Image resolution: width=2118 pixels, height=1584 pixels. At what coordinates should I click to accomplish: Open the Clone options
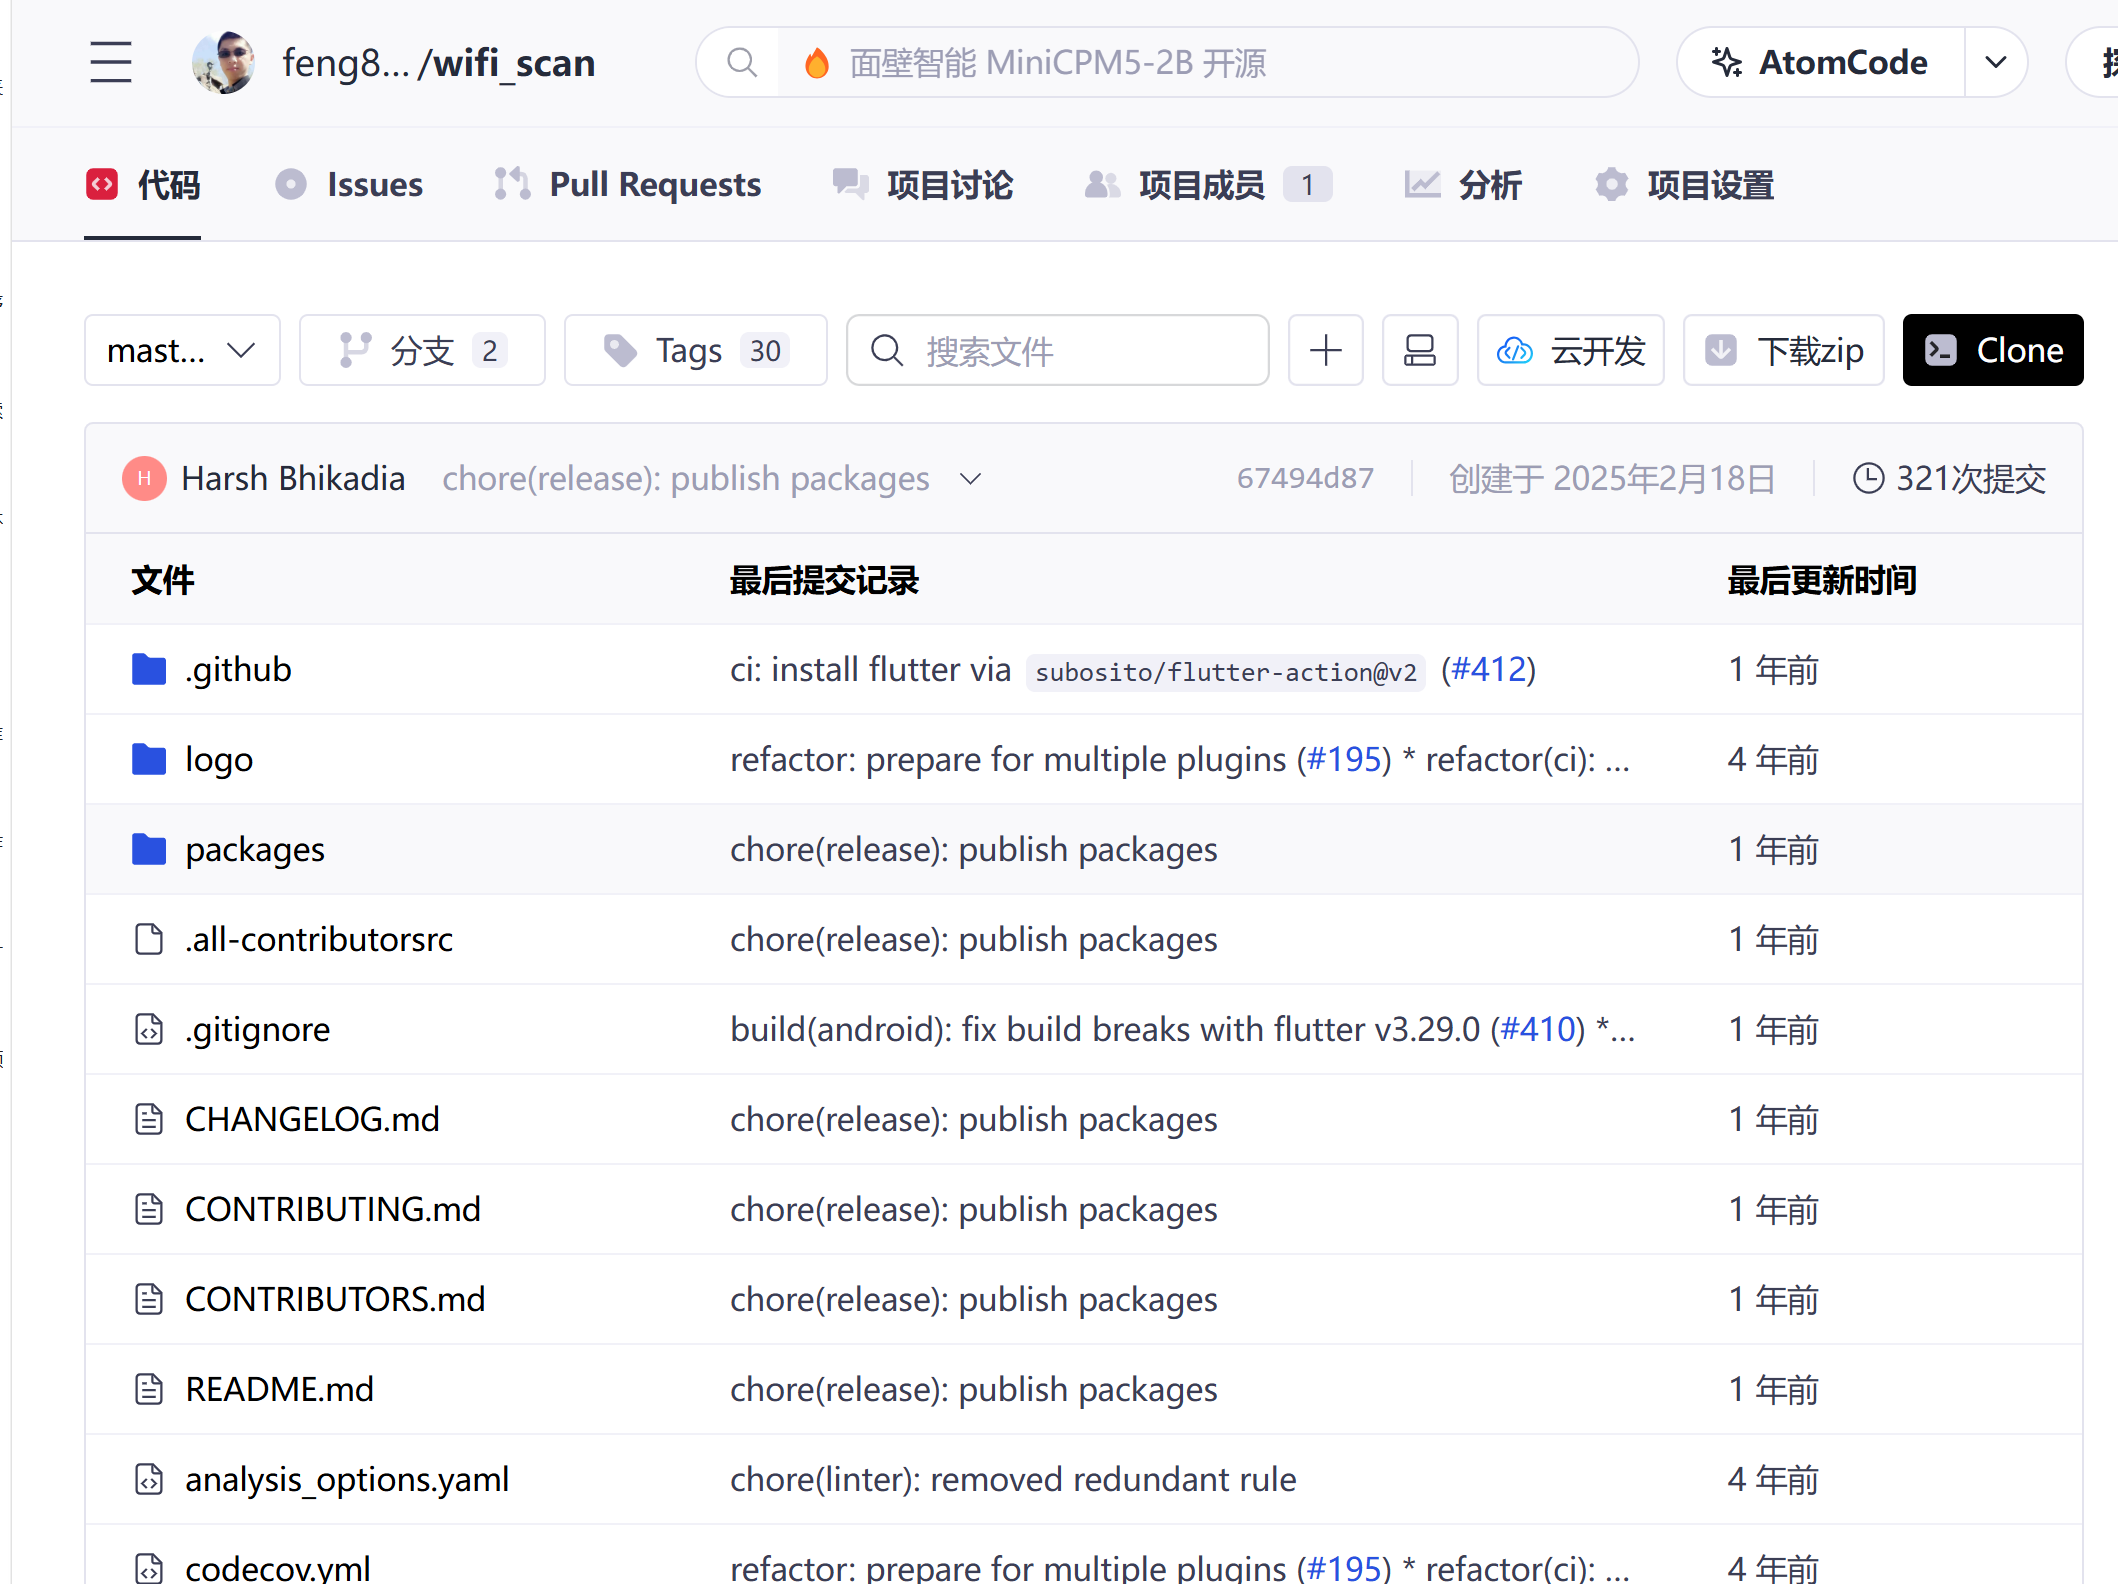pyautogui.click(x=1993, y=350)
